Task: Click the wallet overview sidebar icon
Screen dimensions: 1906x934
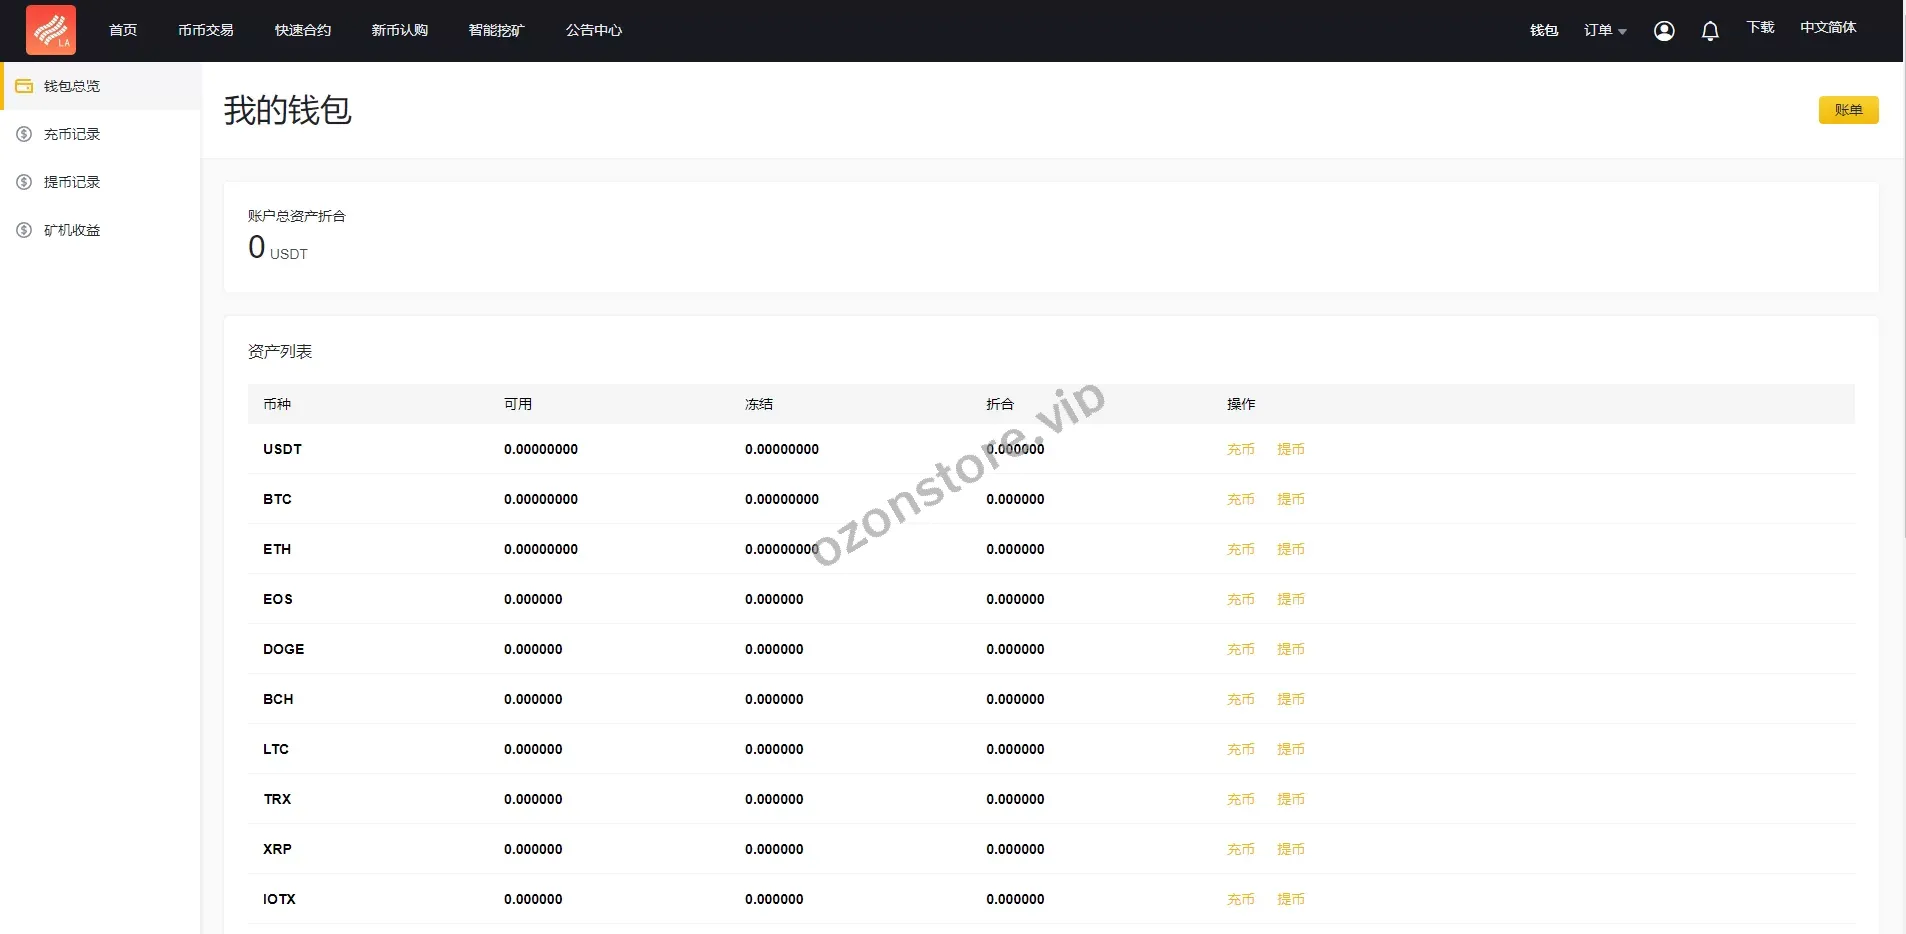Action: 24,86
